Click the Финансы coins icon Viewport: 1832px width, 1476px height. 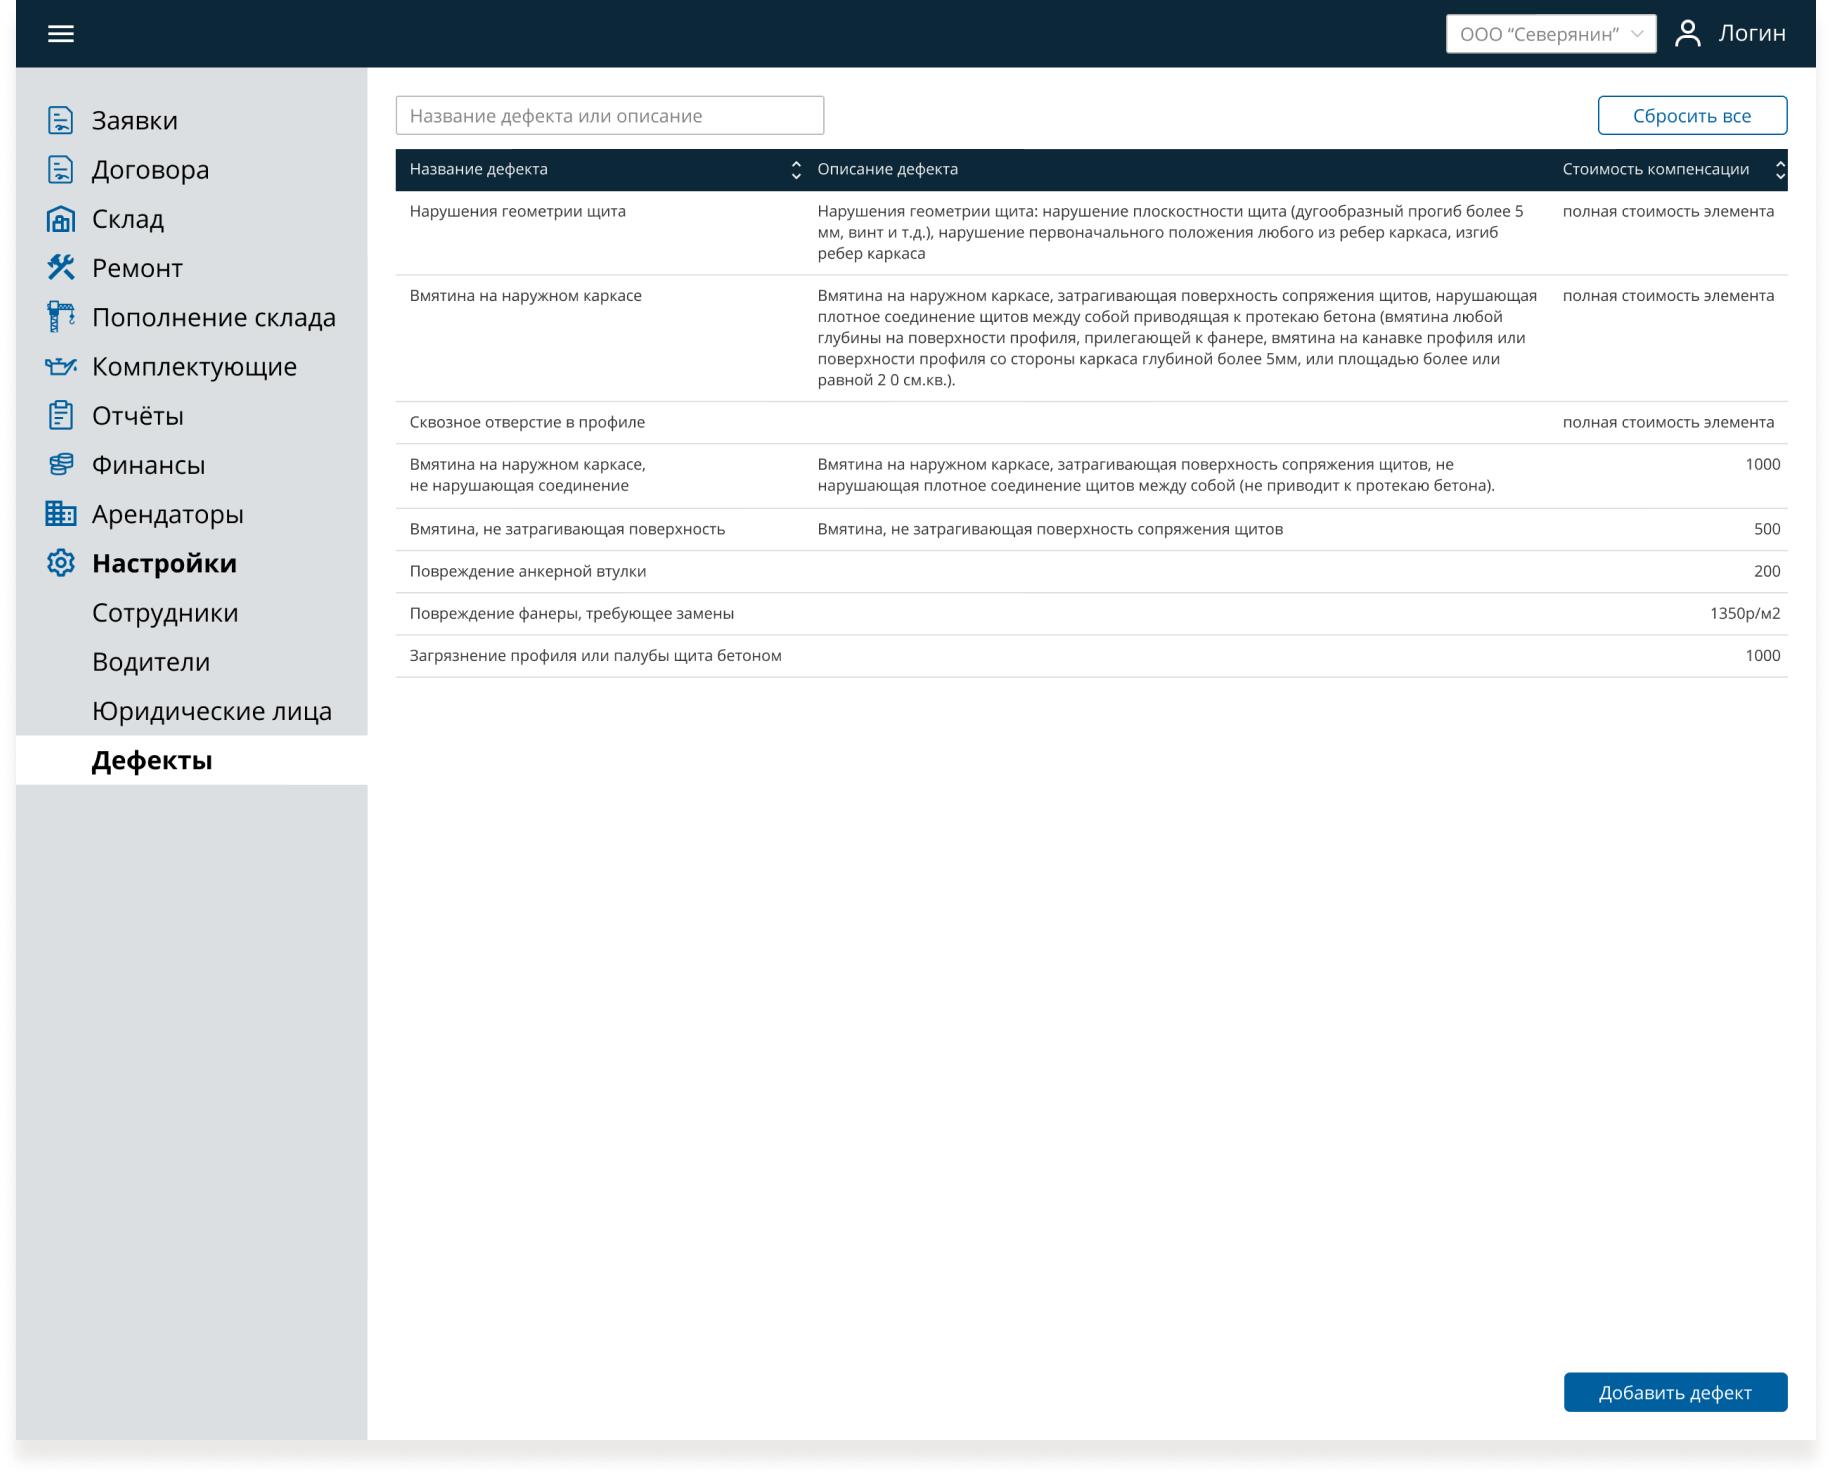point(61,465)
